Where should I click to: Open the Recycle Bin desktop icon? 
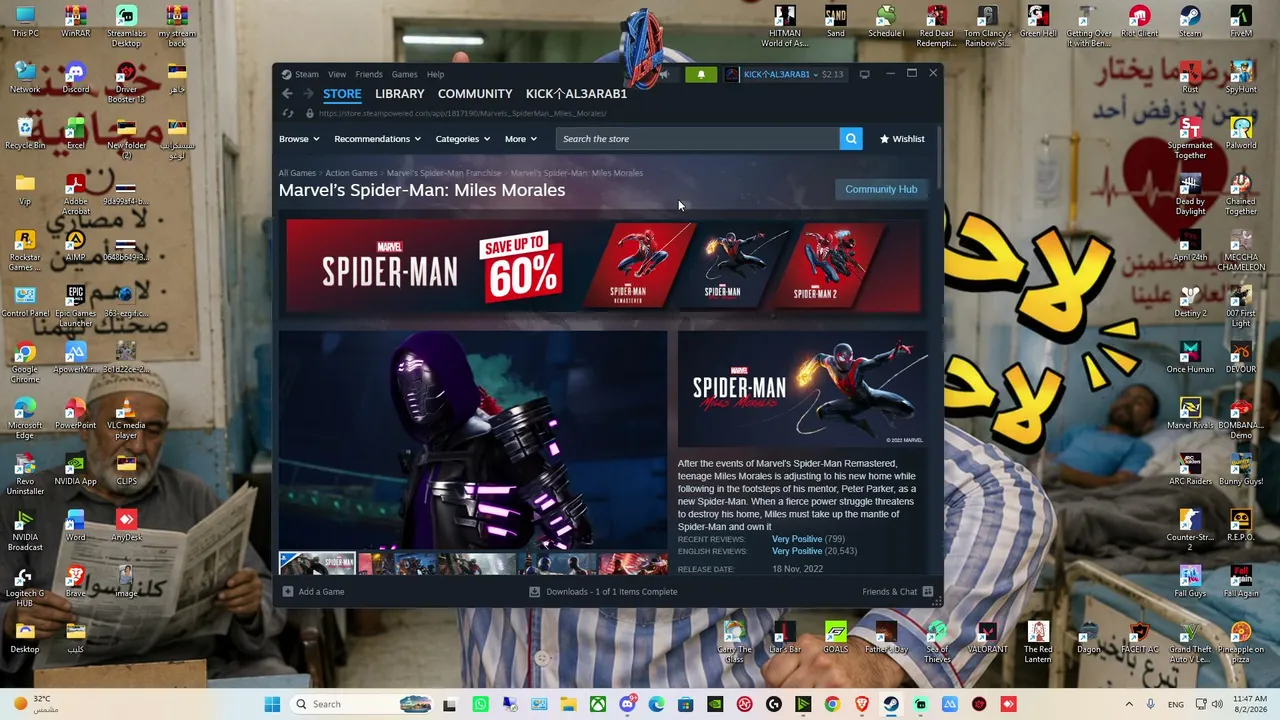[x=25, y=134]
